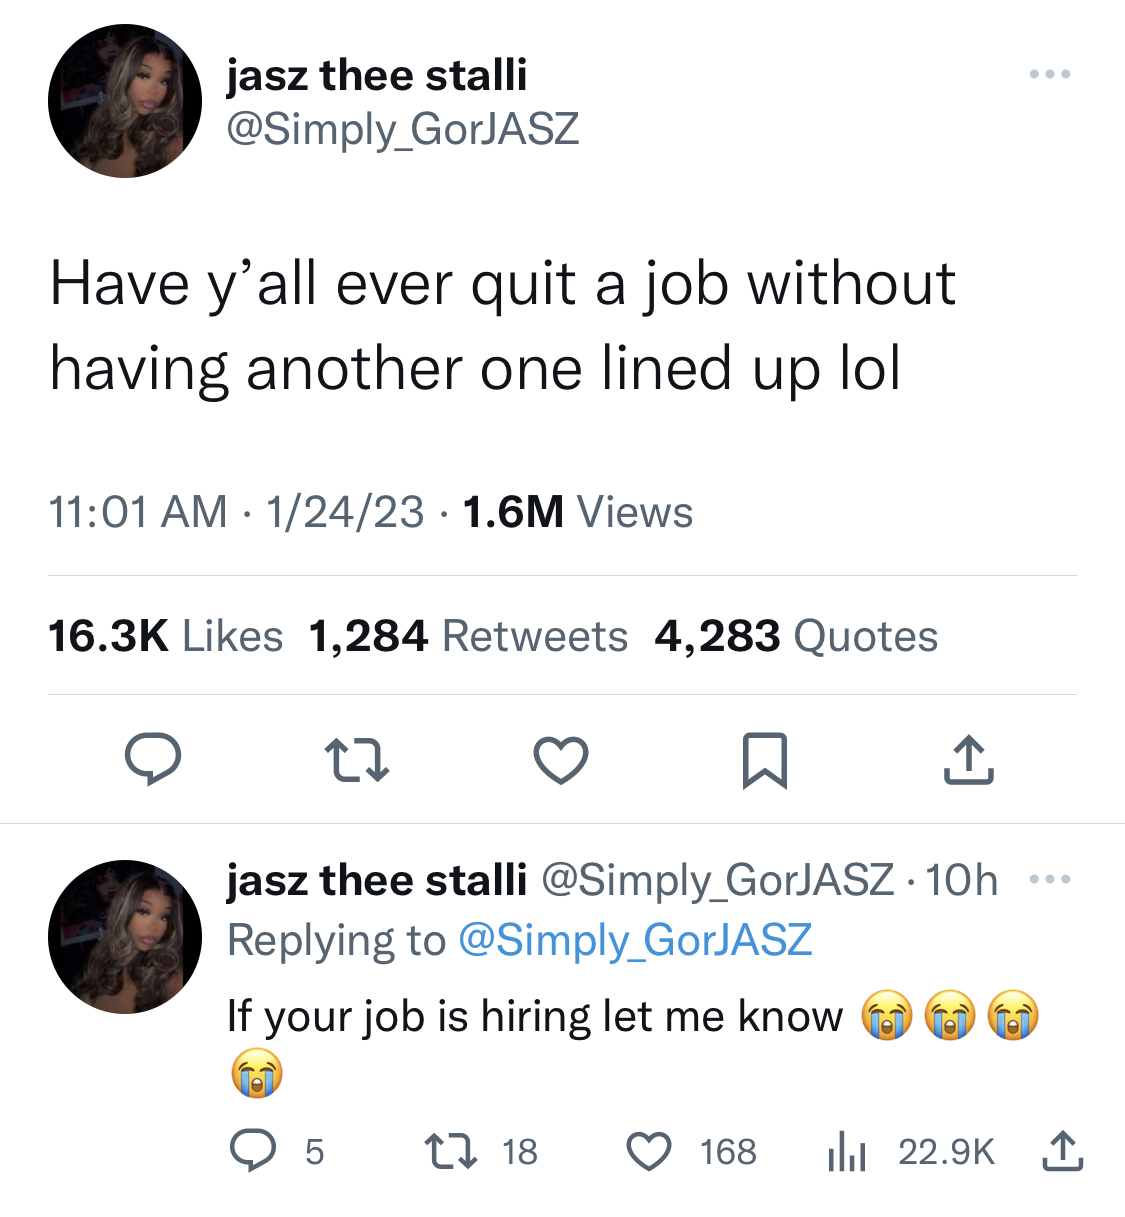Open jasz thee stalli's top profile picture
This screenshot has height=1217, width=1125.
click(x=125, y=101)
